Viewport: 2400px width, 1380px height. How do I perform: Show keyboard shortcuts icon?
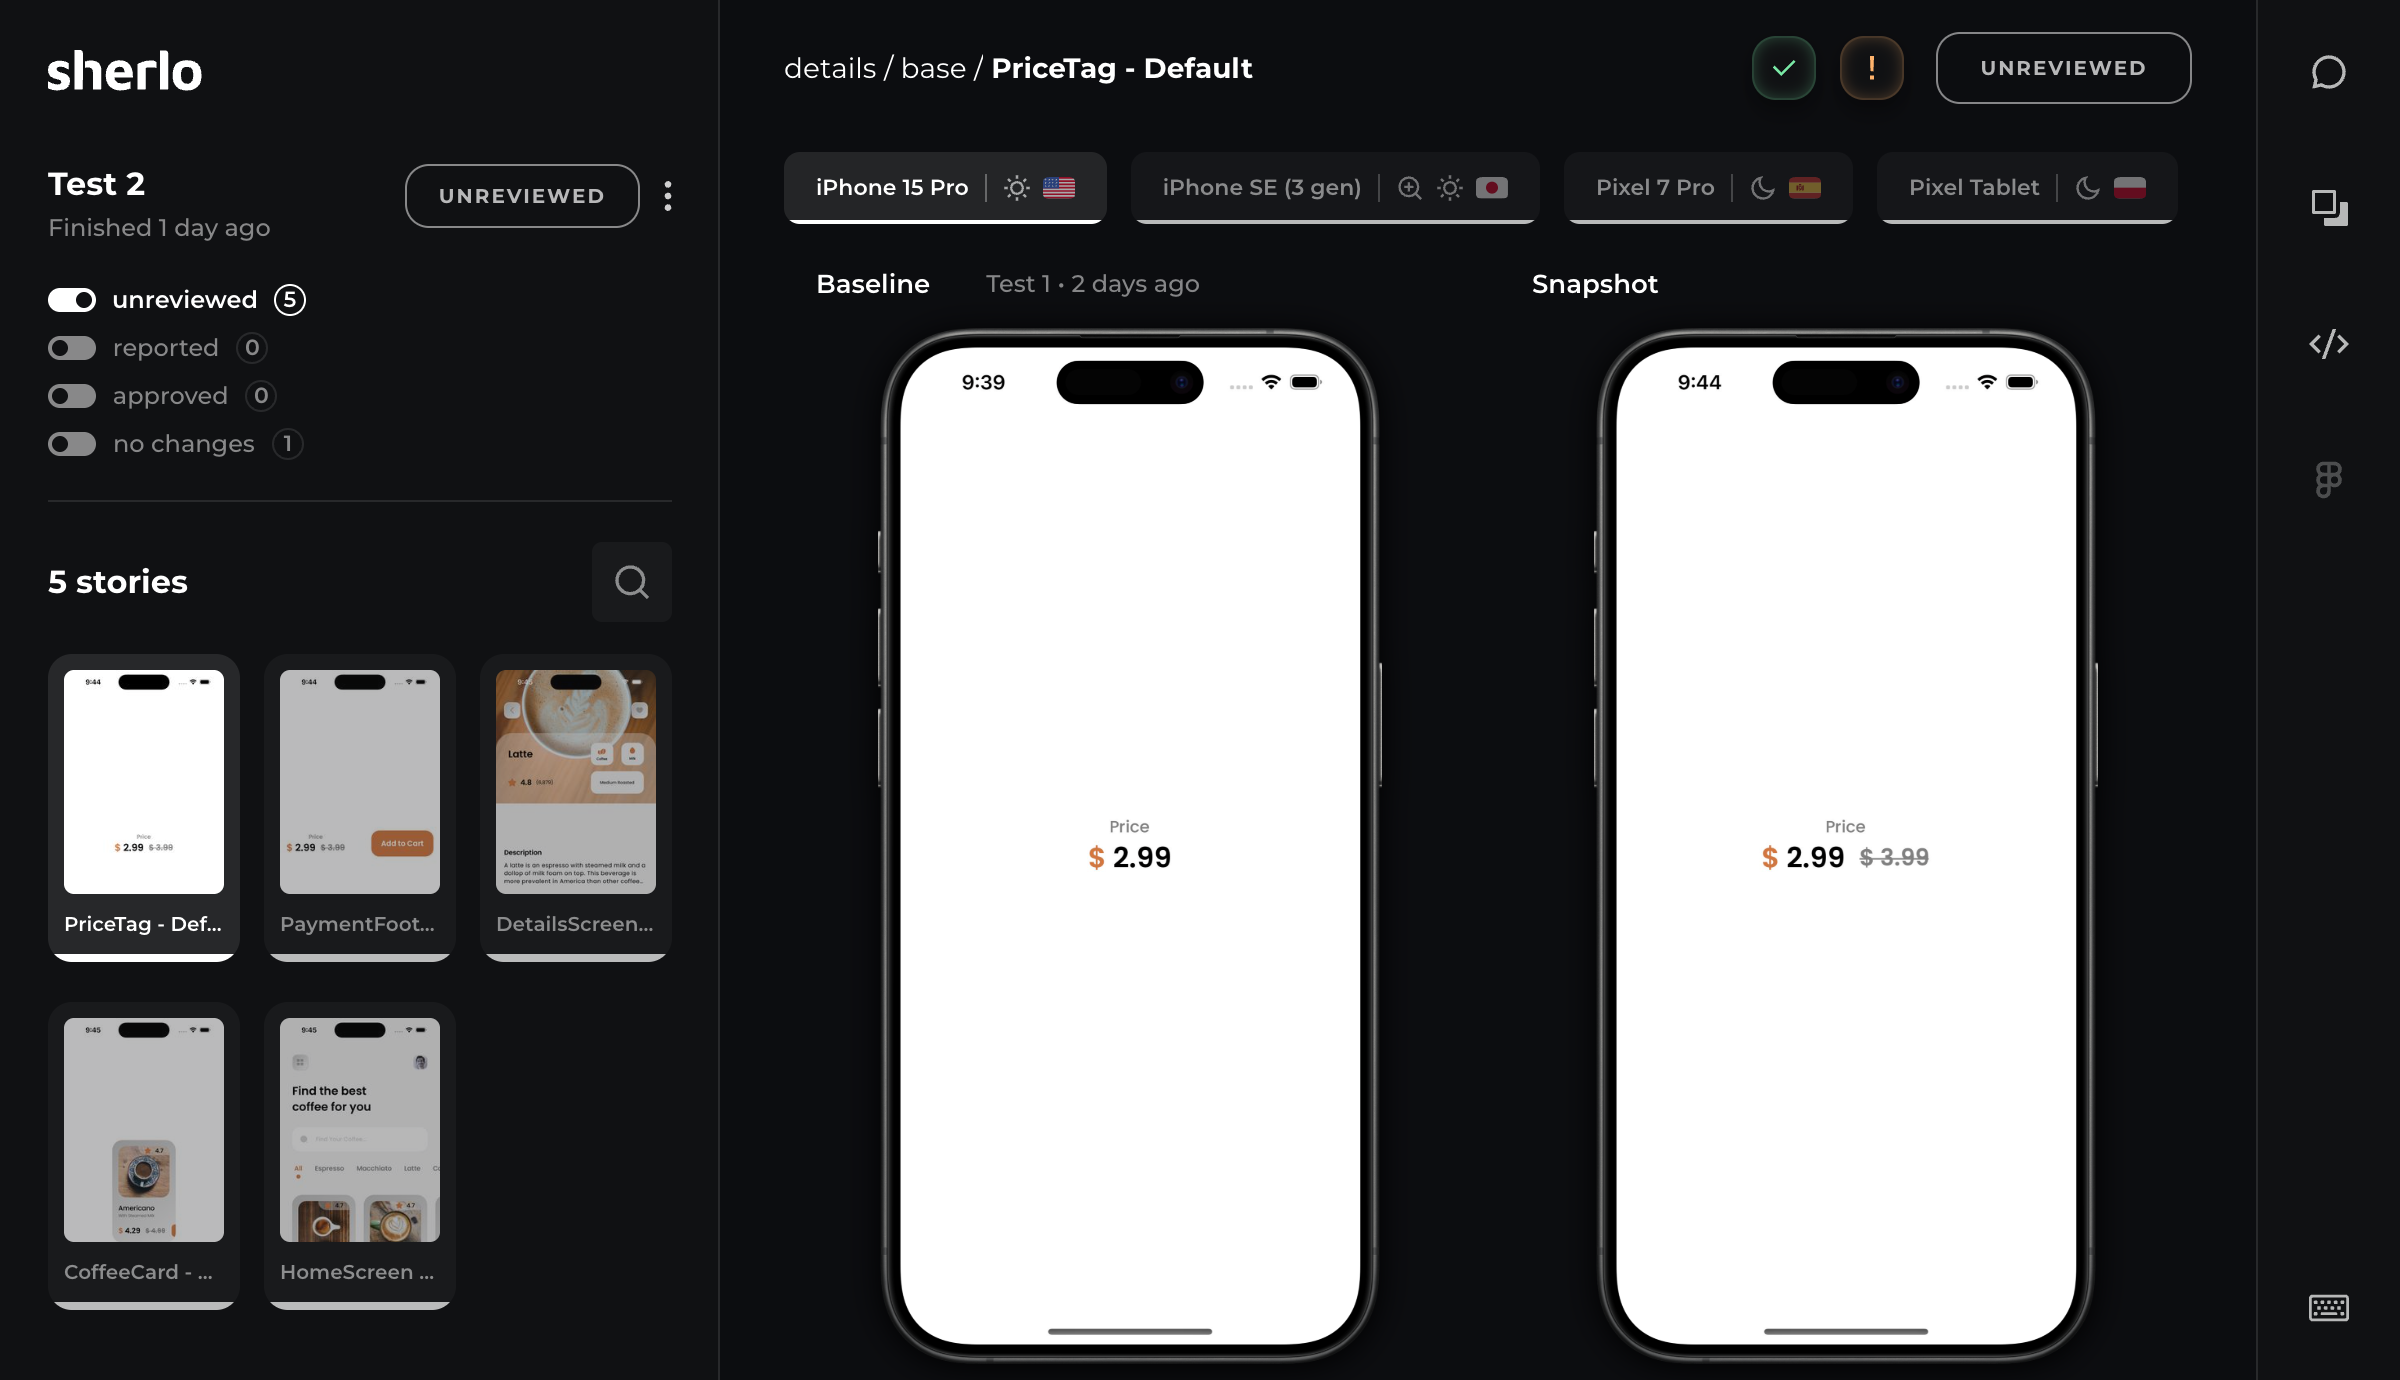(2328, 1308)
